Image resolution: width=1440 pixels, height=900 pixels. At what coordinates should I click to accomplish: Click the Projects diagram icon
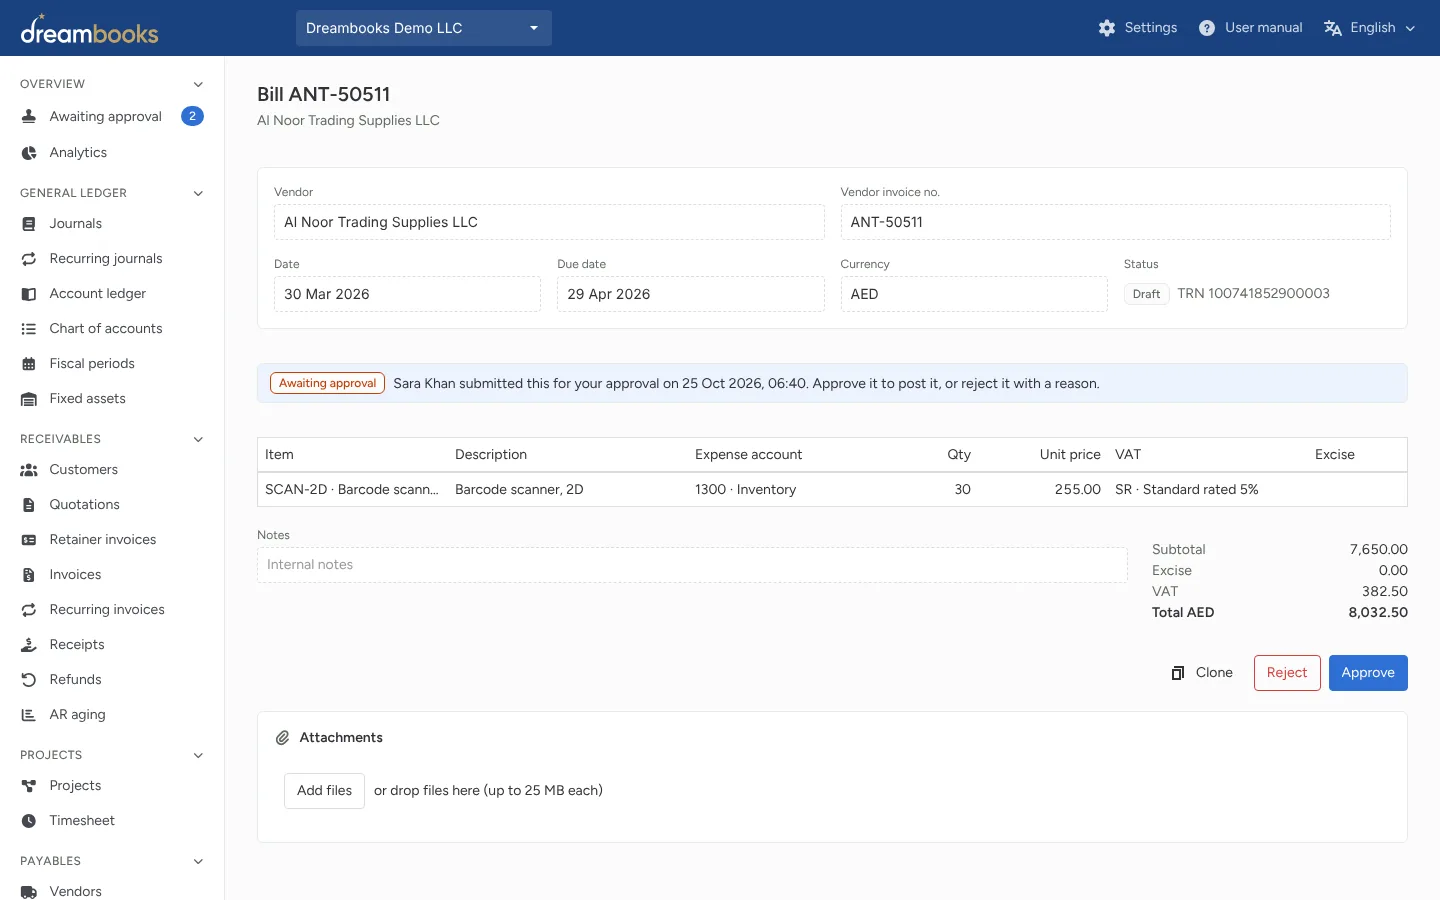click(x=29, y=786)
